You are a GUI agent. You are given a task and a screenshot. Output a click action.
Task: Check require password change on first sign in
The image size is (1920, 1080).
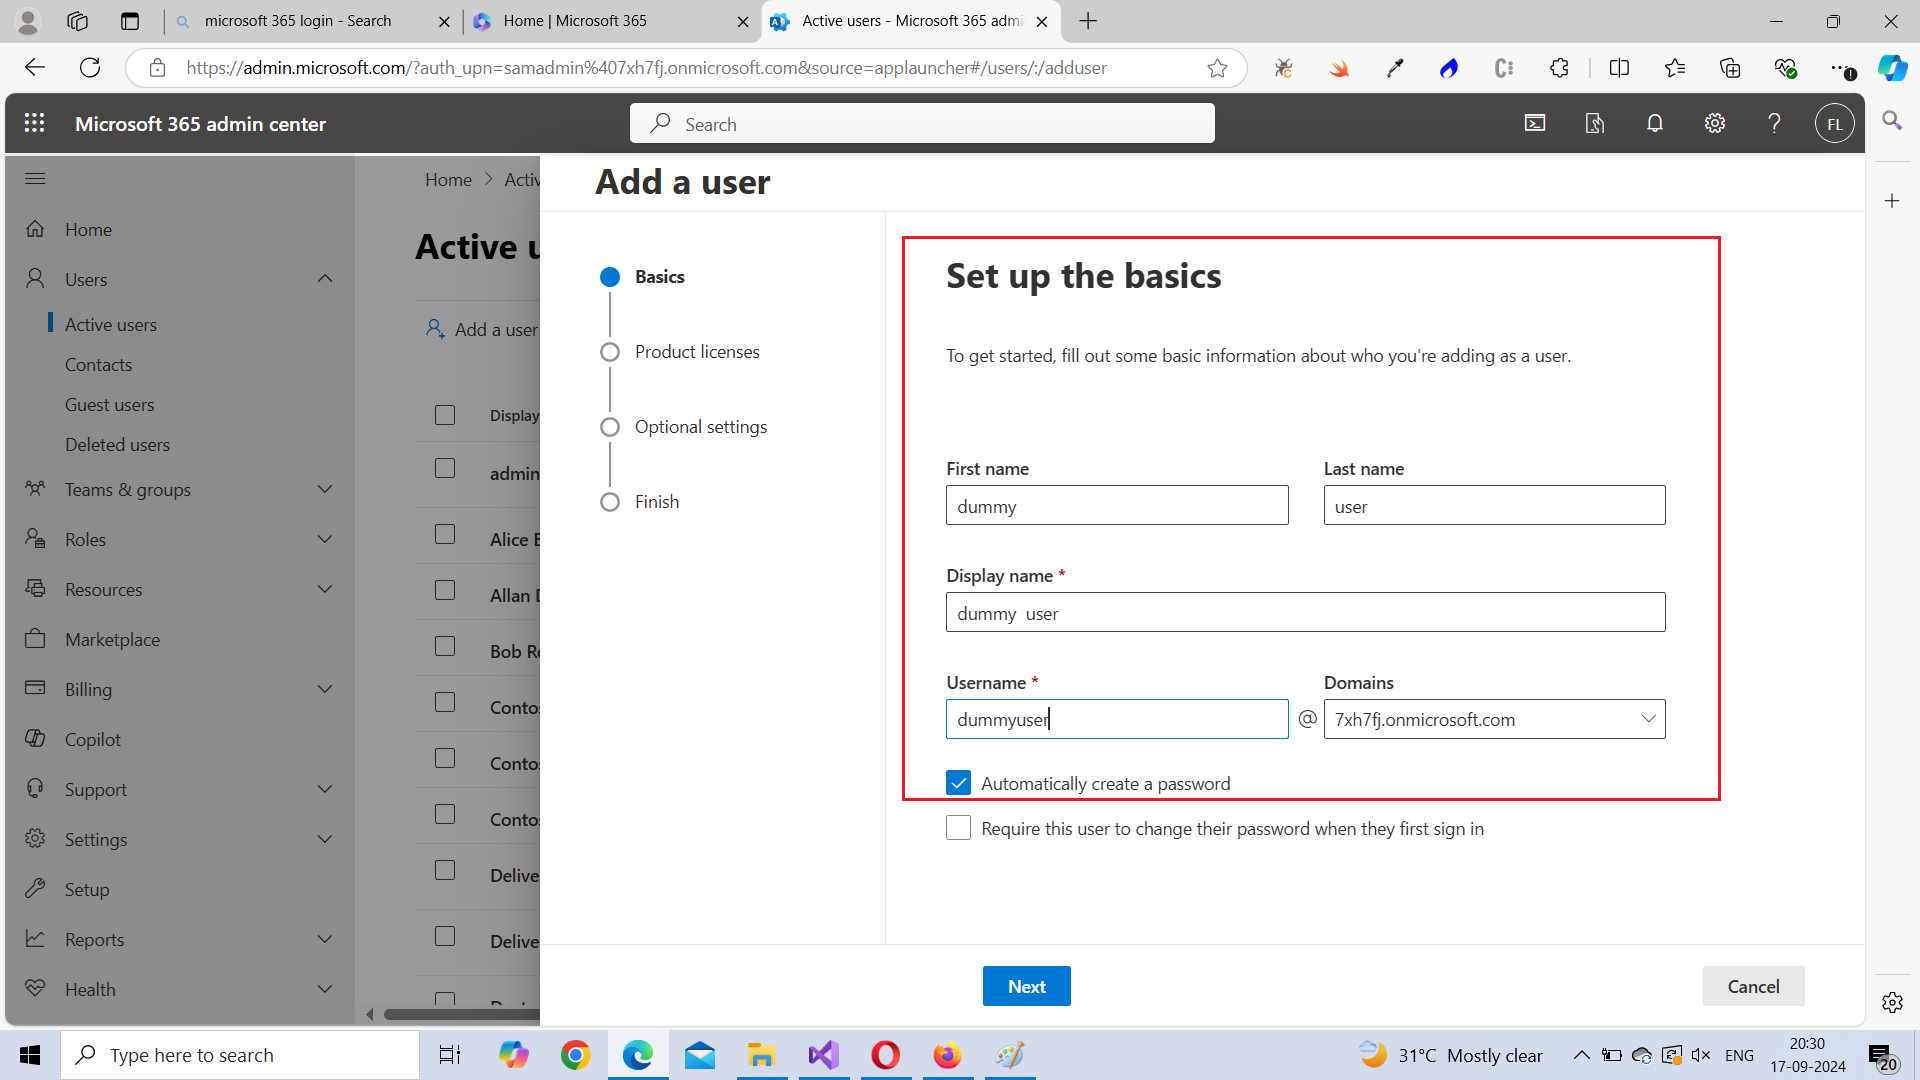(958, 828)
